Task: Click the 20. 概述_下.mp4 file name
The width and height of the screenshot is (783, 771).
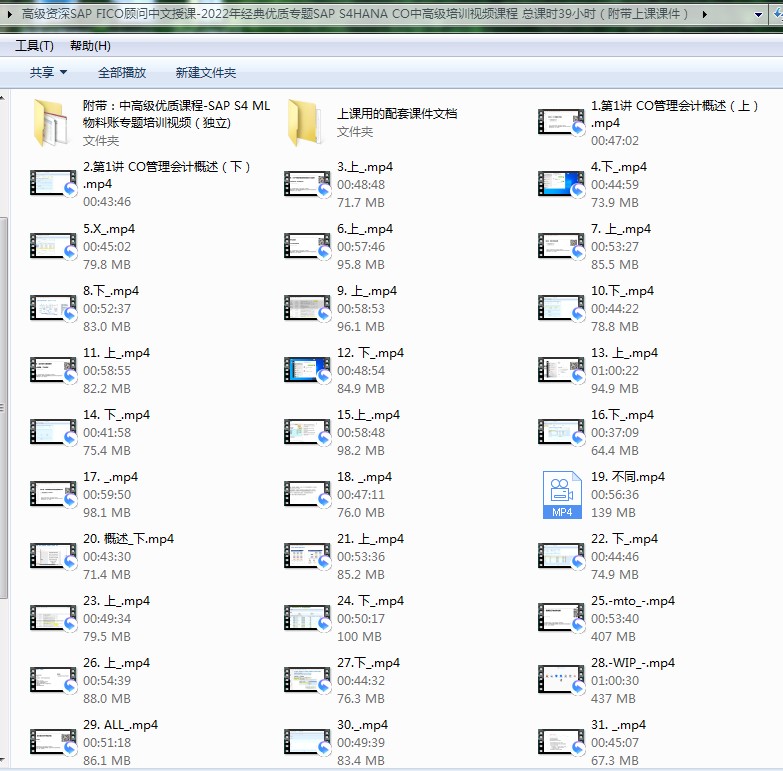Action: (128, 539)
